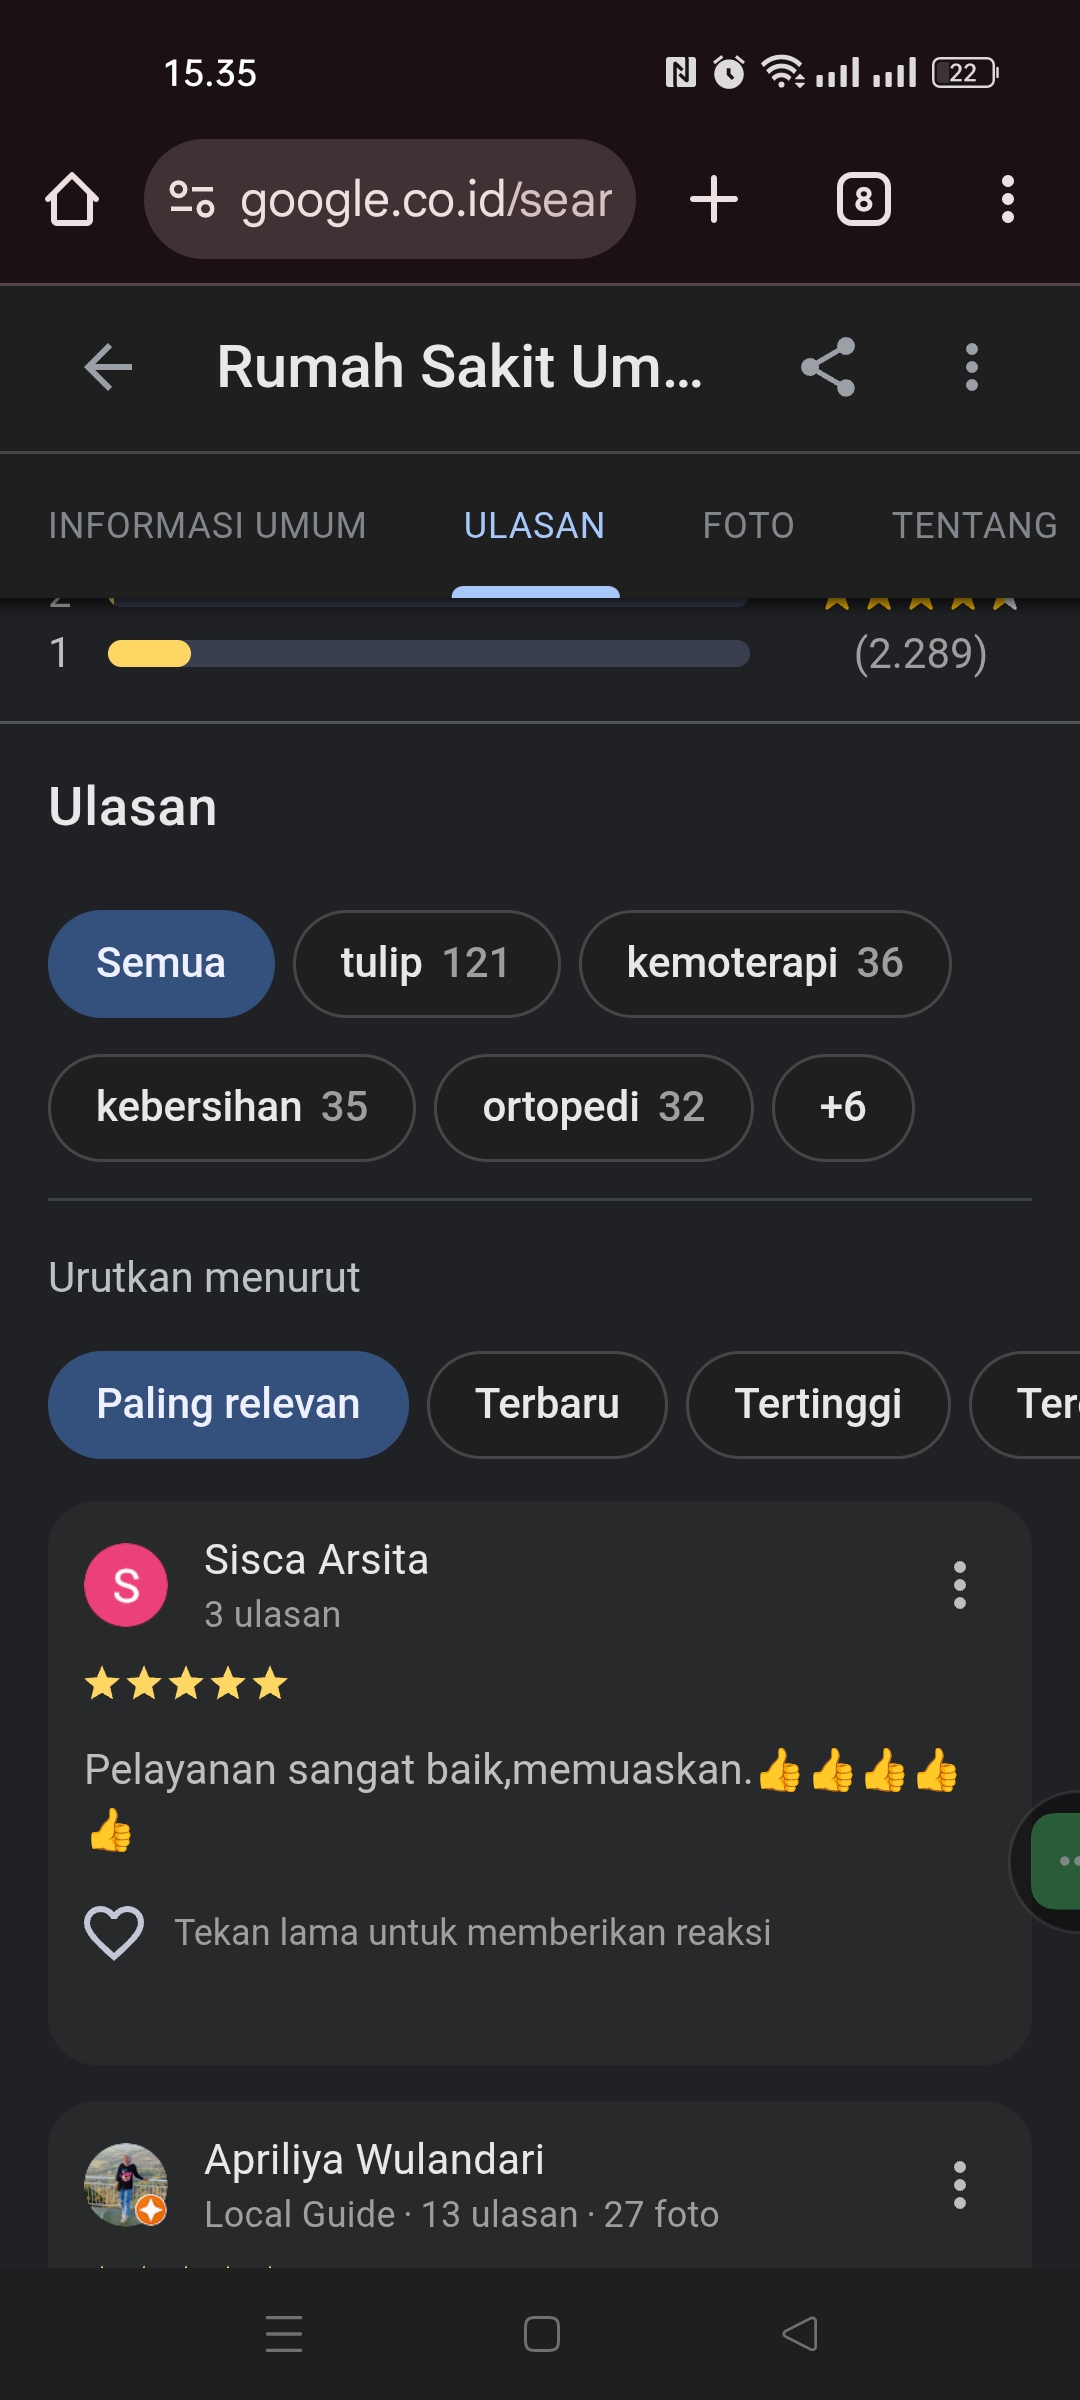
Task: Go back using the arrow icon
Action: [108, 367]
